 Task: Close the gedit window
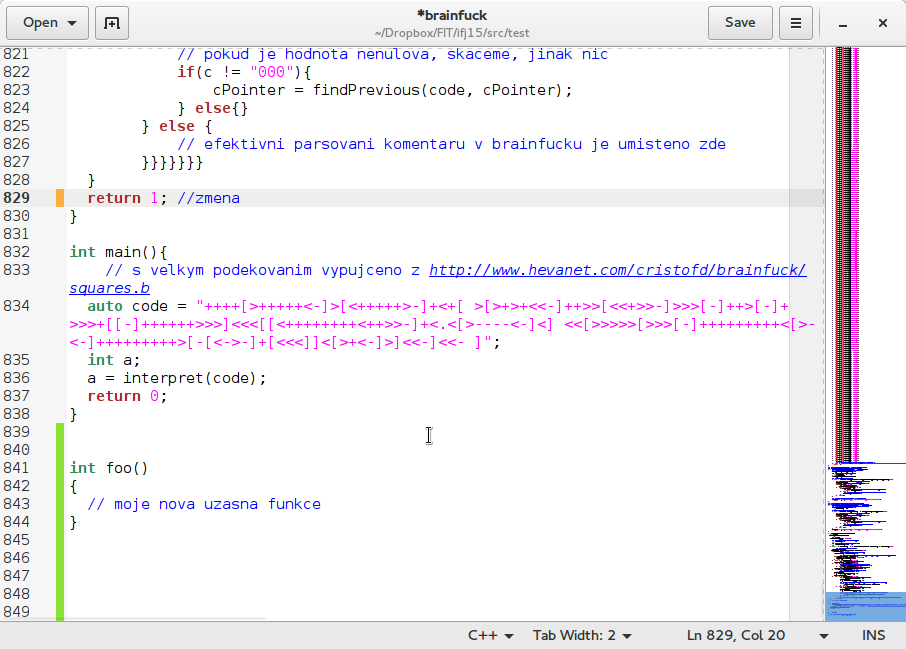pos(883,23)
